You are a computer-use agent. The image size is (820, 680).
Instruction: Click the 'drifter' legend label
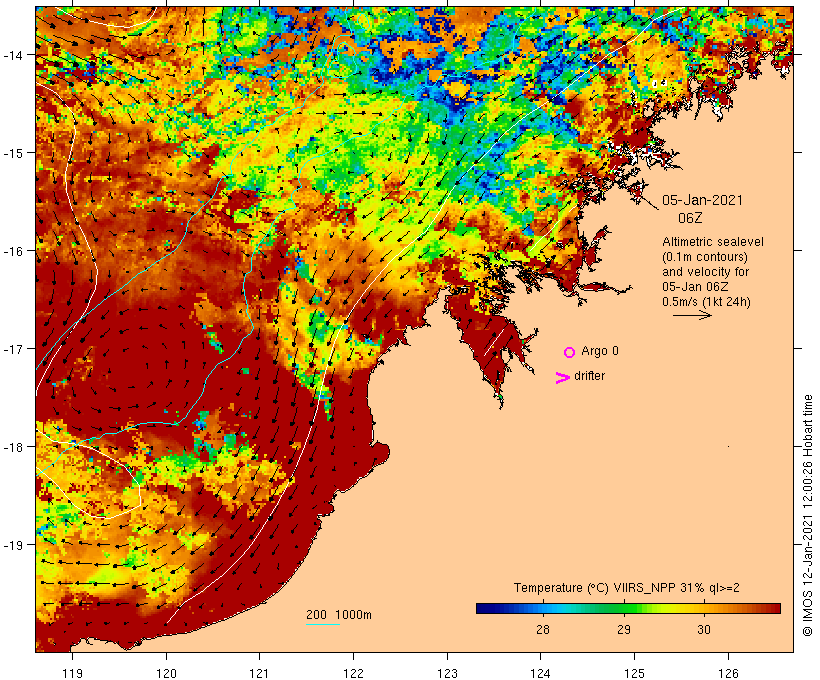click(x=589, y=376)
